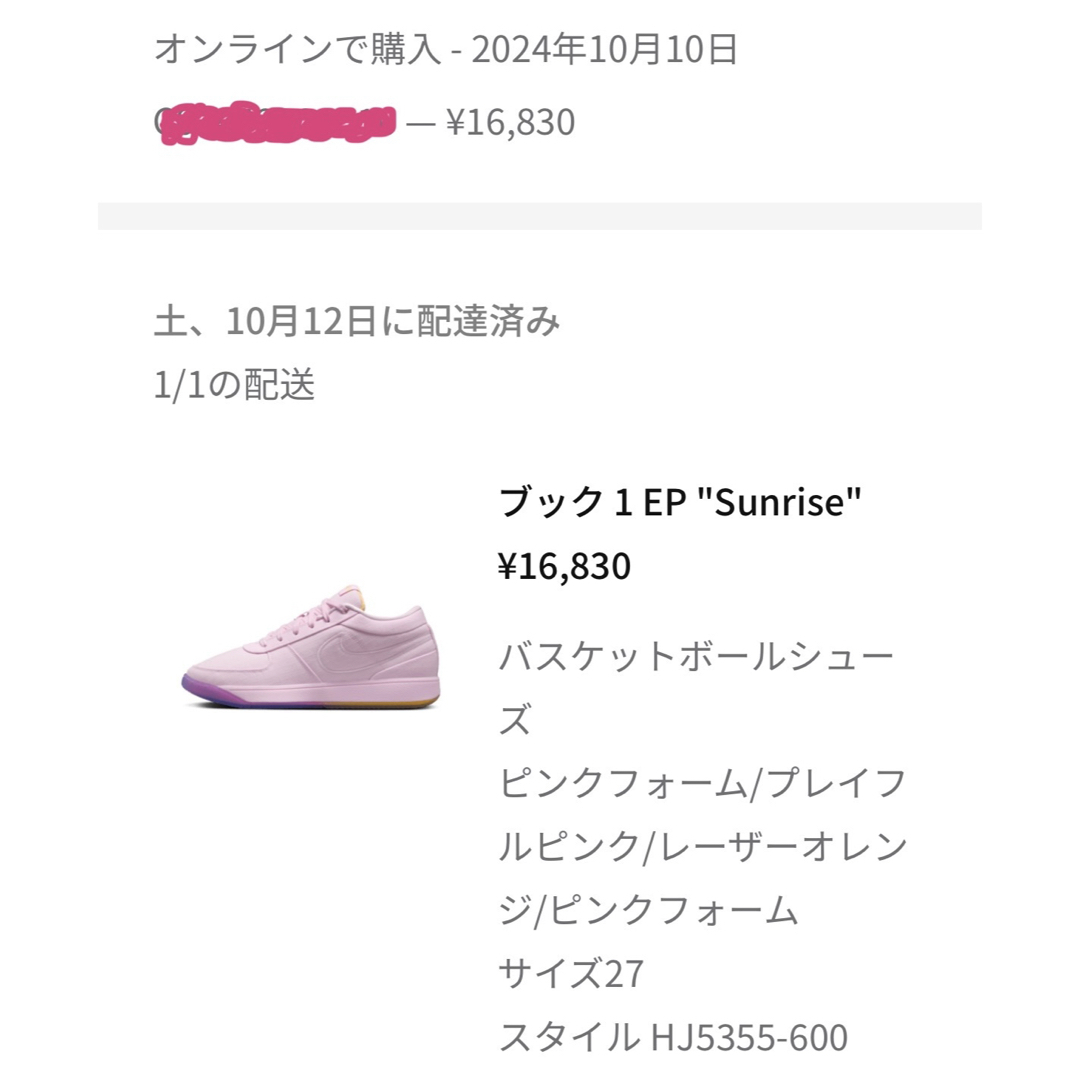Click the order total ¥16,830 beside order number
This screenshot has height=1080, width=1080.
[x=510, y=123]
